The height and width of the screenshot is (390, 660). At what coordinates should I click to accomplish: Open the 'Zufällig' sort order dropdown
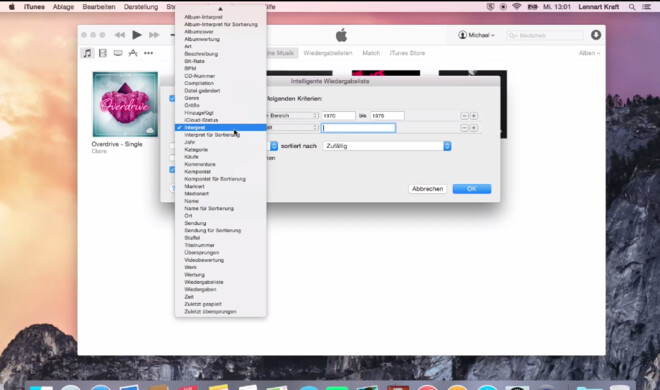click(387, 146)
